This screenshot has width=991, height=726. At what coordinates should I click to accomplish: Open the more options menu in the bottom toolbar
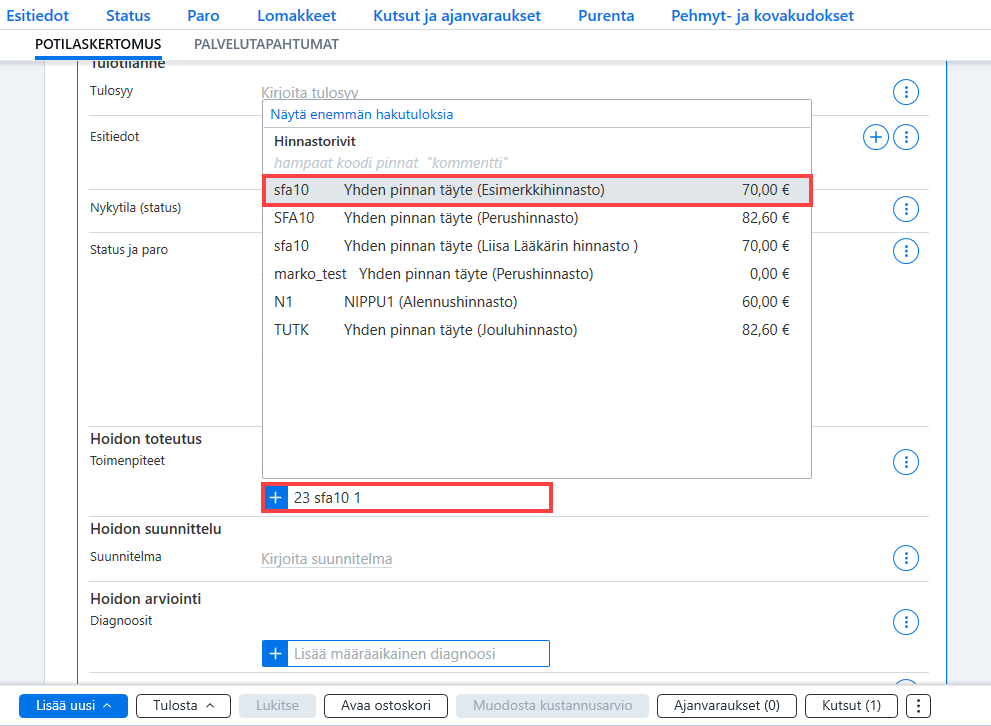[918, 706]
